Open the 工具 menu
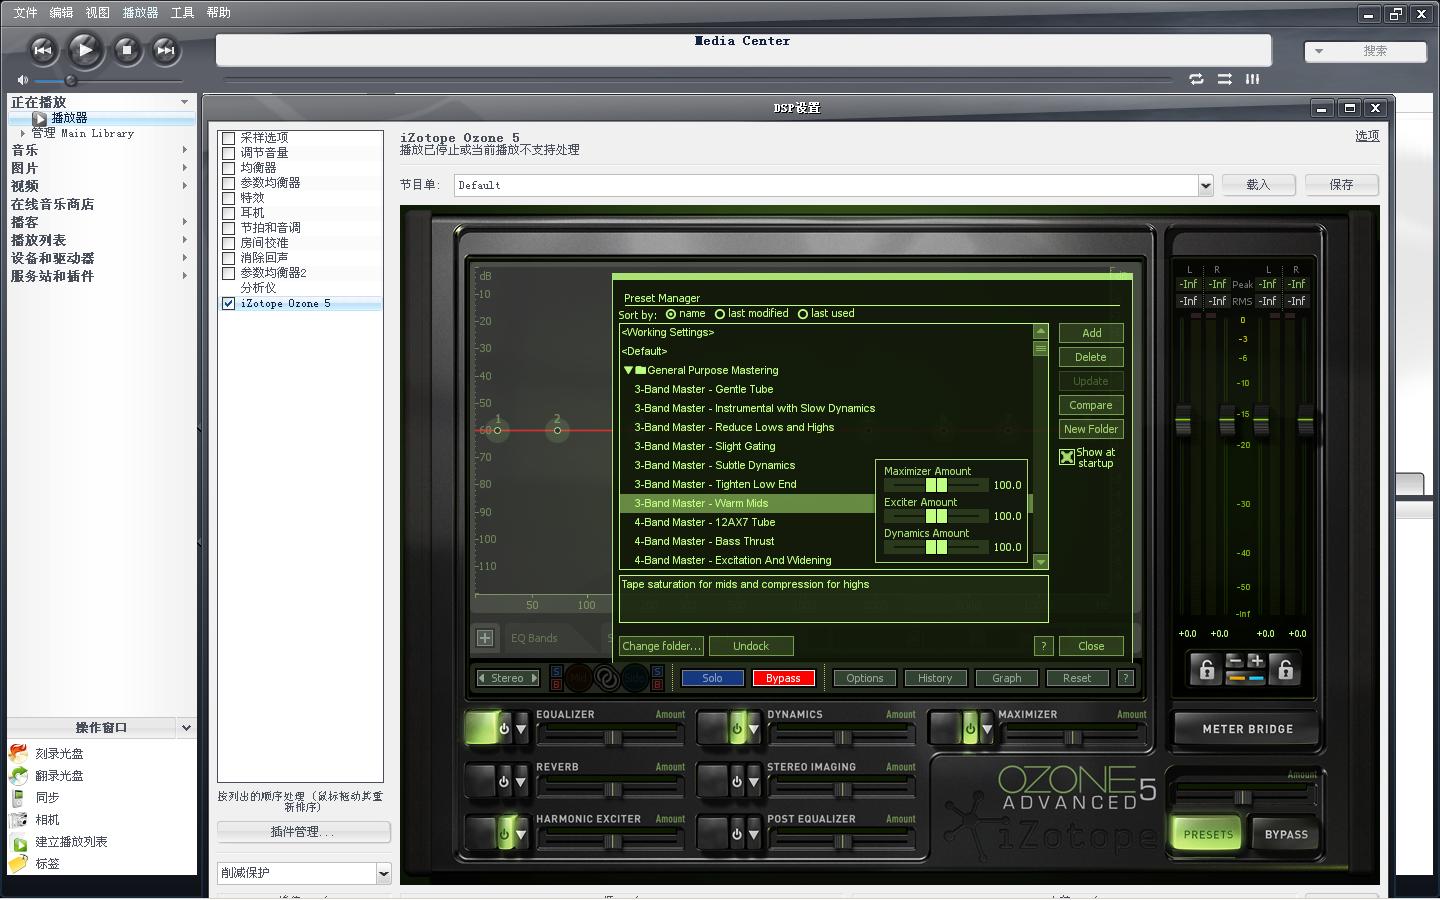This screenshot has height=900, width=1440. pyautogui.click(x=182, y=13)
